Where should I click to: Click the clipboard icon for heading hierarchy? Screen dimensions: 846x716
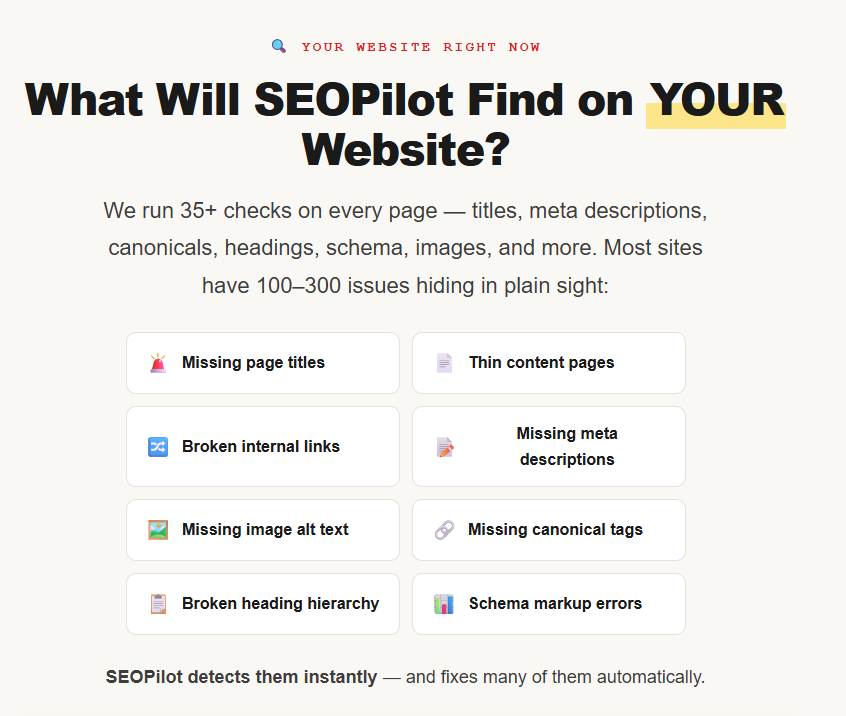(x=158, y=604)
